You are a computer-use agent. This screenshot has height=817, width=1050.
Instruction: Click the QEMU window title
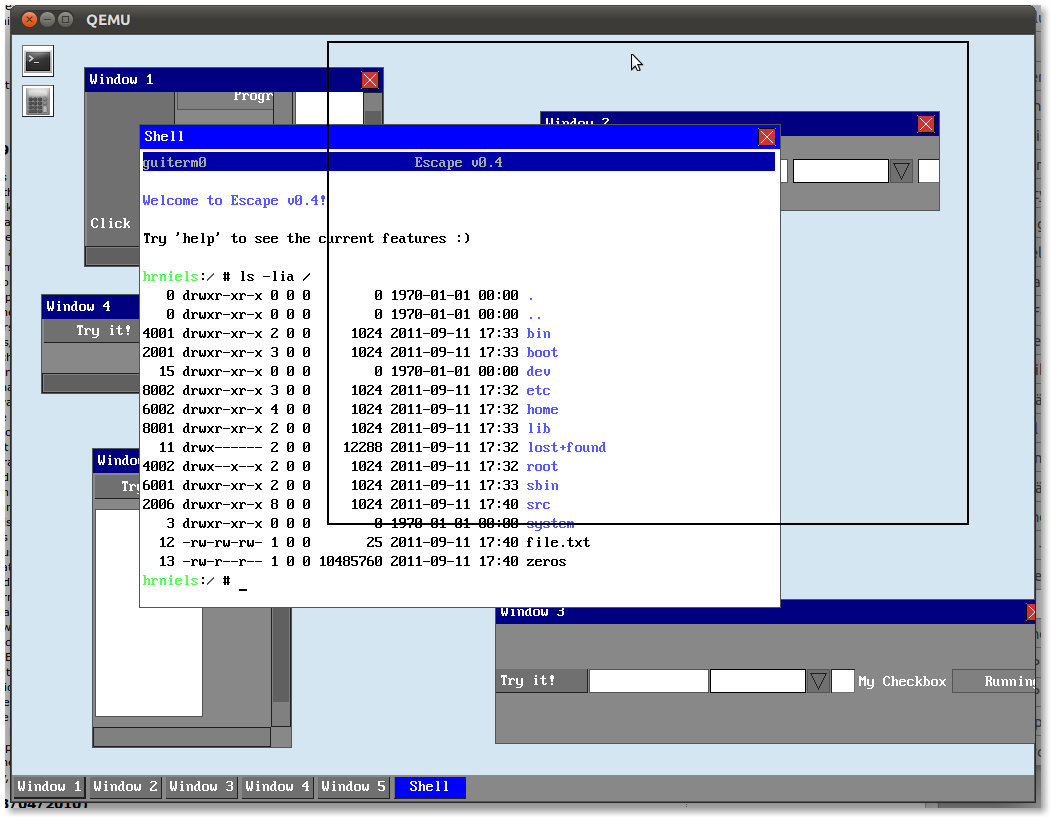click(x=108, y=20)
